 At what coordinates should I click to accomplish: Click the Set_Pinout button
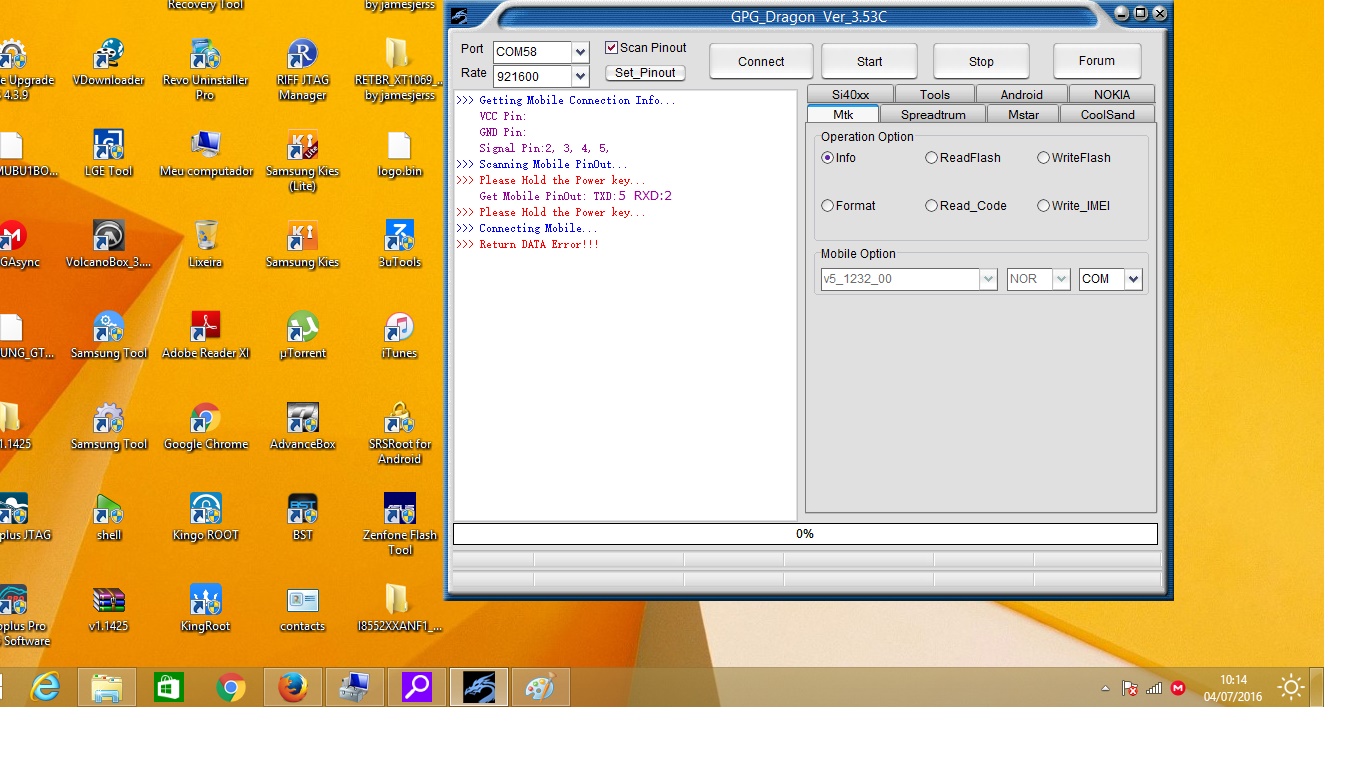click(x=645, y=73)
